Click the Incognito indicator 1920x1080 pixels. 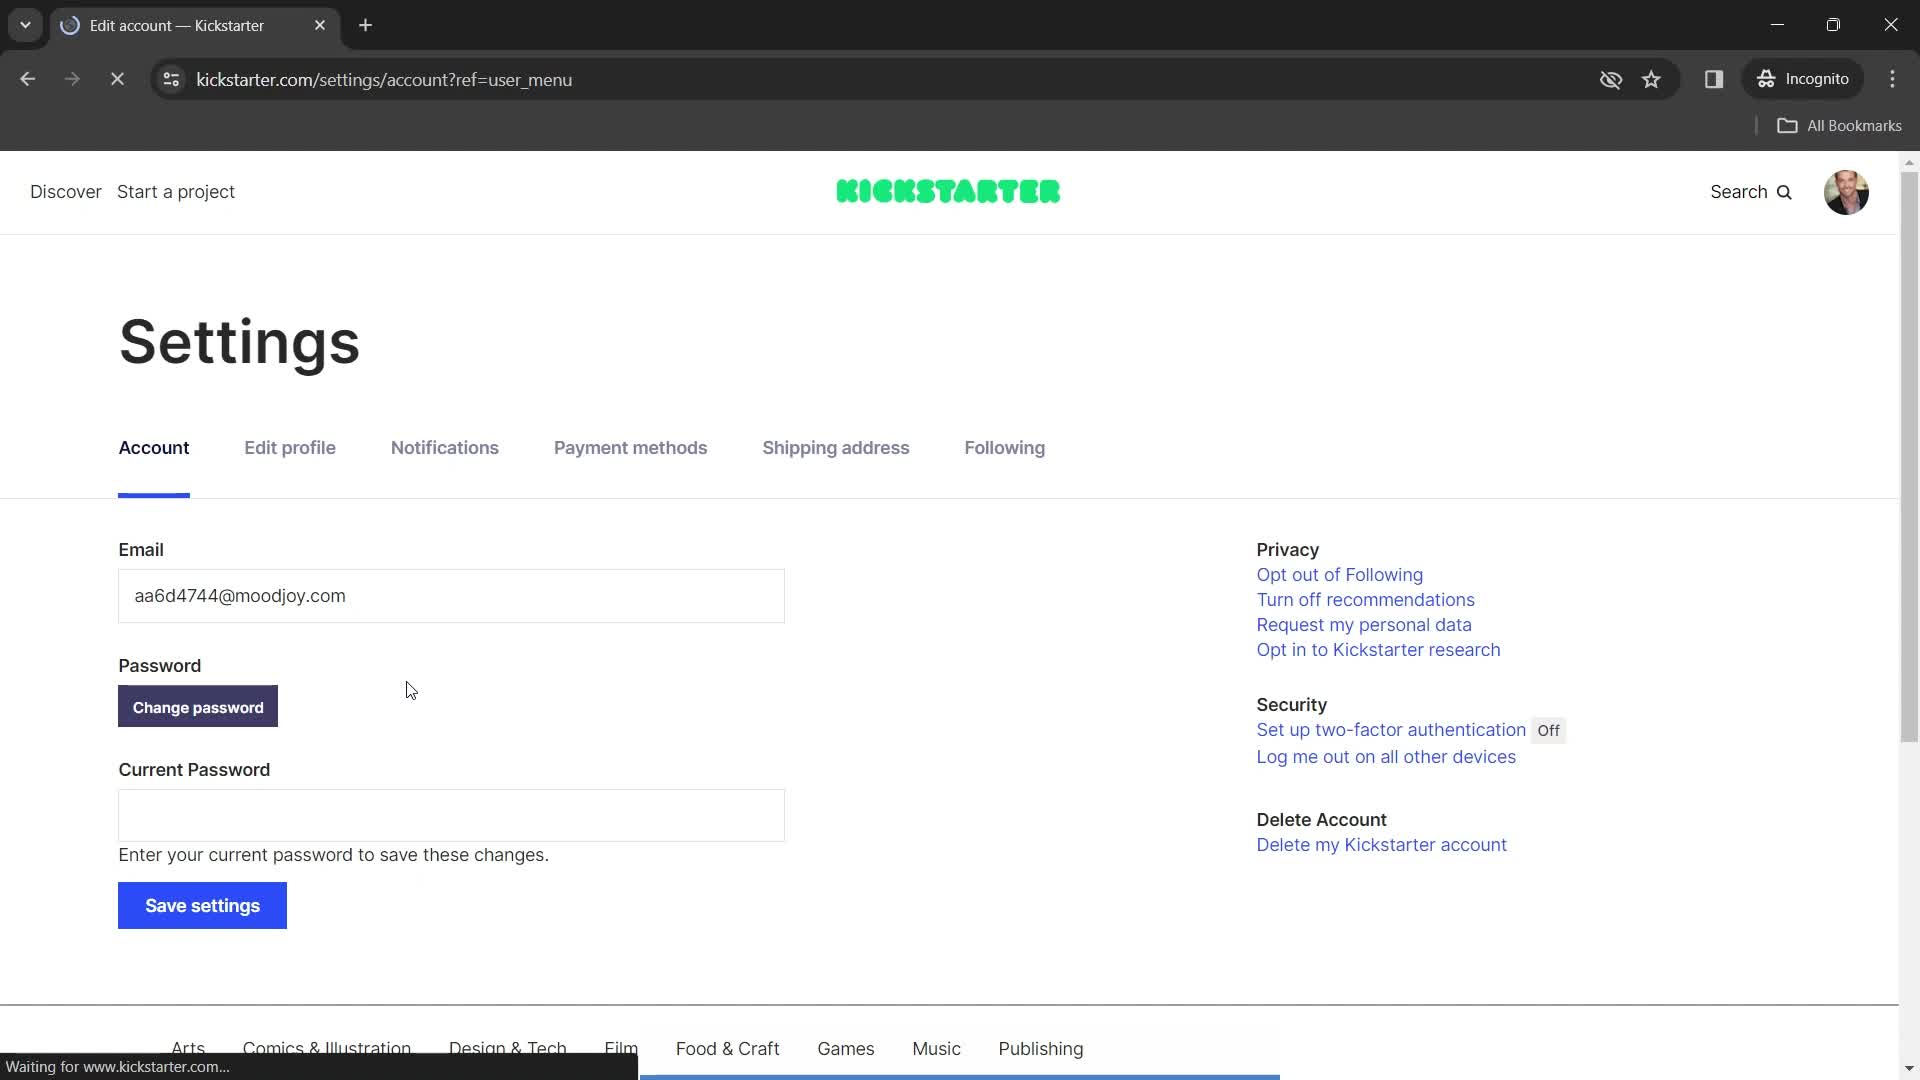[1803, 79]
